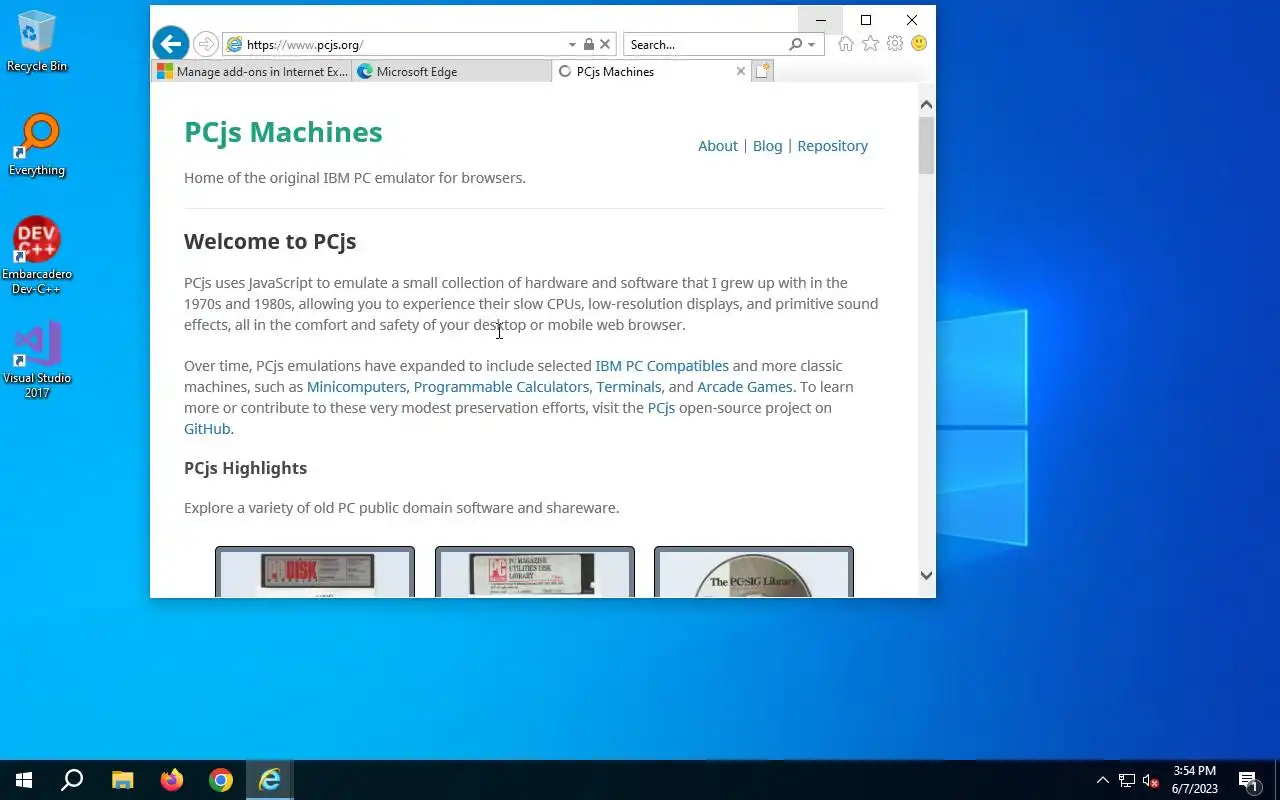Send feedback with the smiley face icon
The image size is (1280, 800).
point(919,44)
